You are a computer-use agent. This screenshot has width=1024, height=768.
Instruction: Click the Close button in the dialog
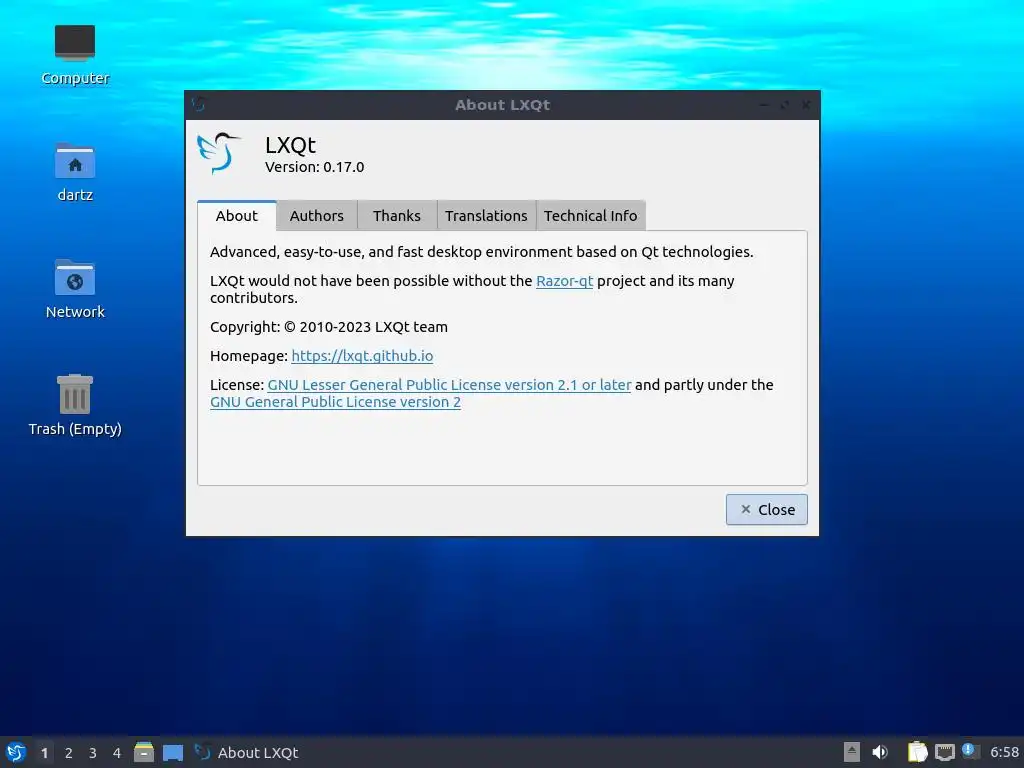click(767, 509)
